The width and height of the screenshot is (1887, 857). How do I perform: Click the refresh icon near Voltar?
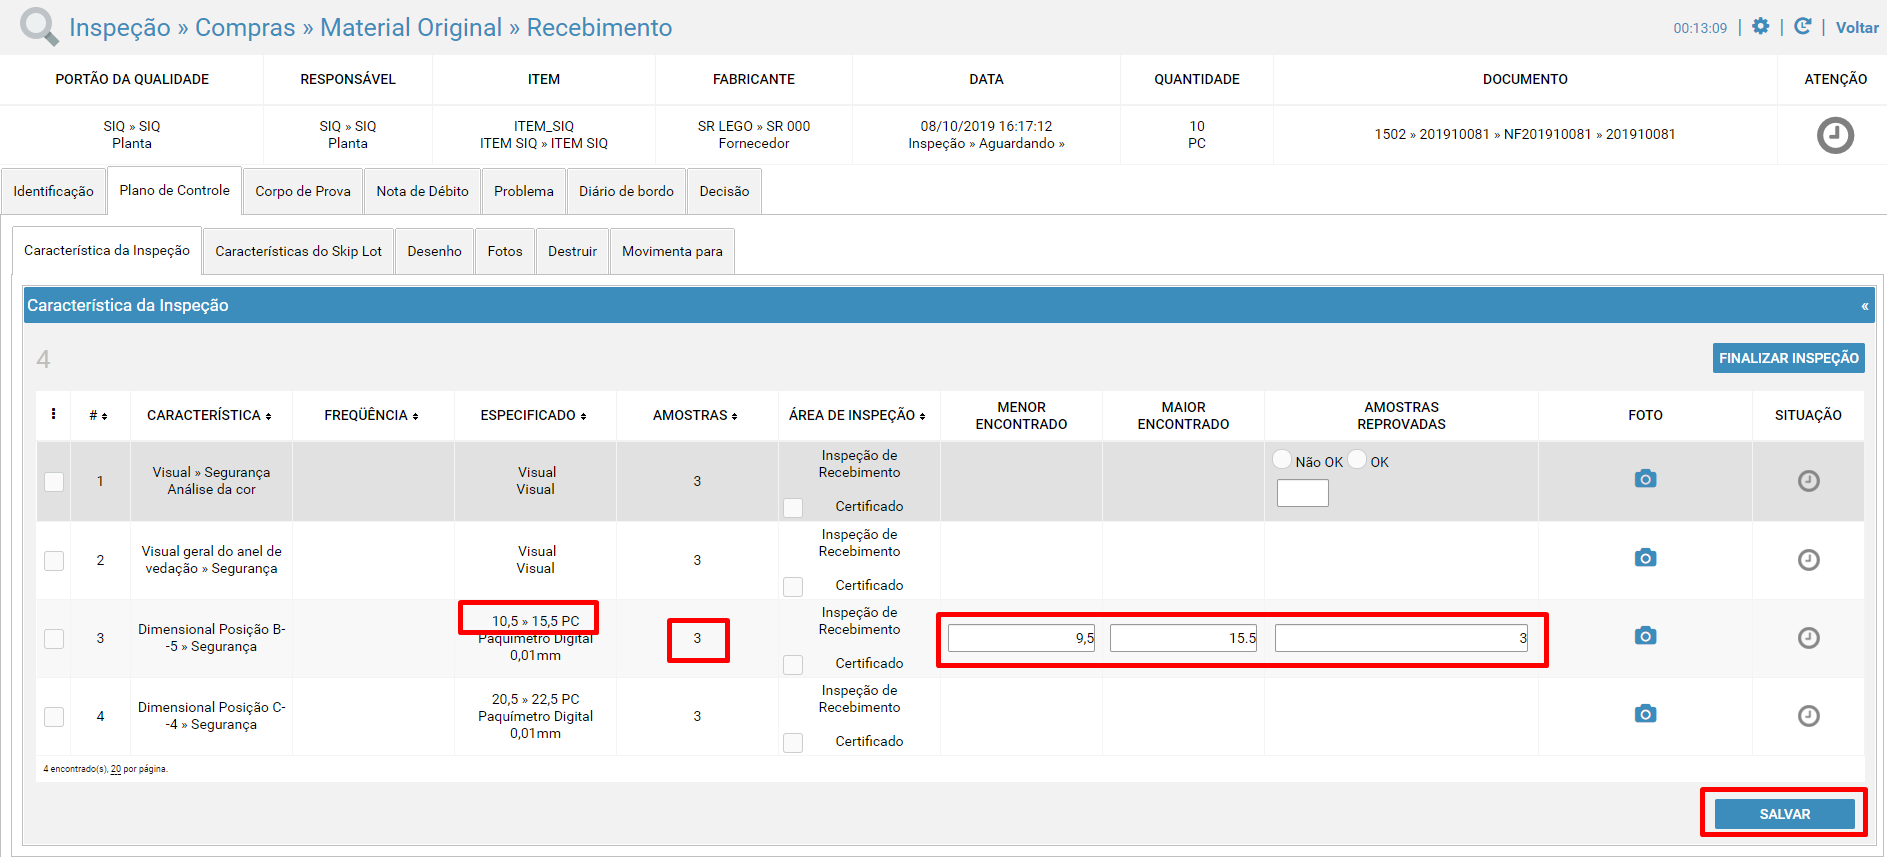point(1802,27)
